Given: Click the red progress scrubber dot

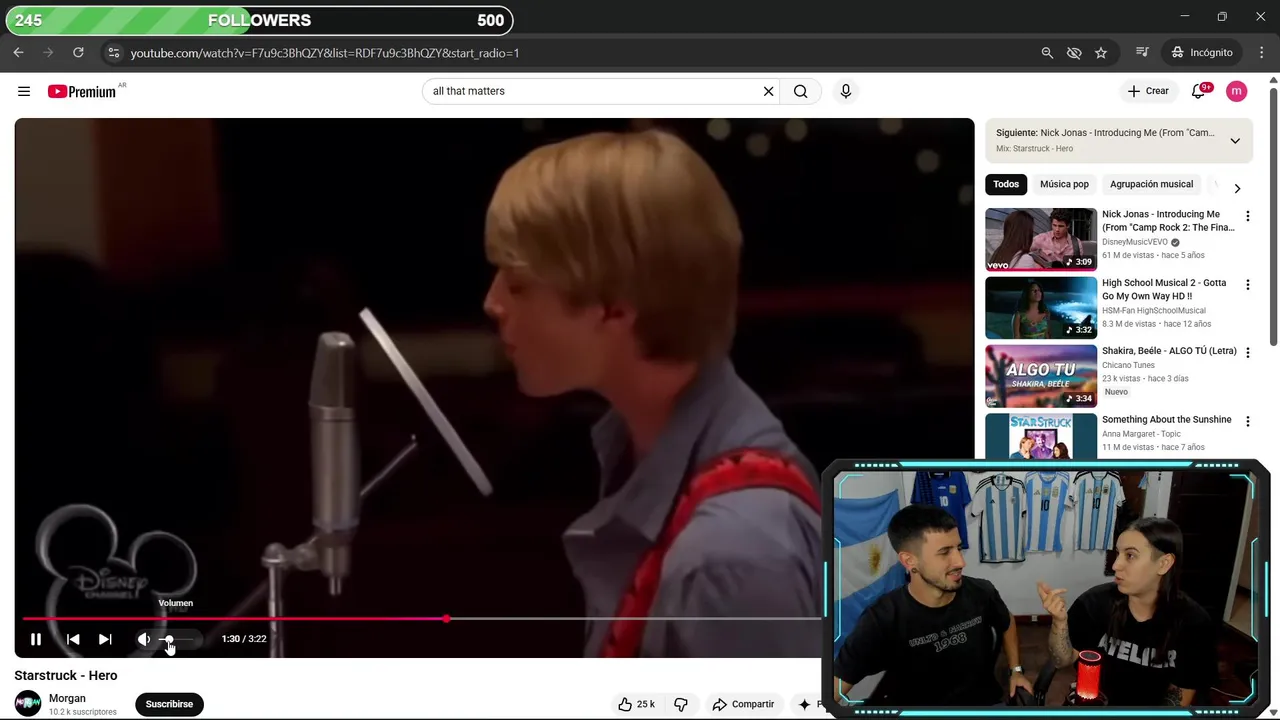Looking at the screenshot, I should pyautogui.click(x=447, y=619).
